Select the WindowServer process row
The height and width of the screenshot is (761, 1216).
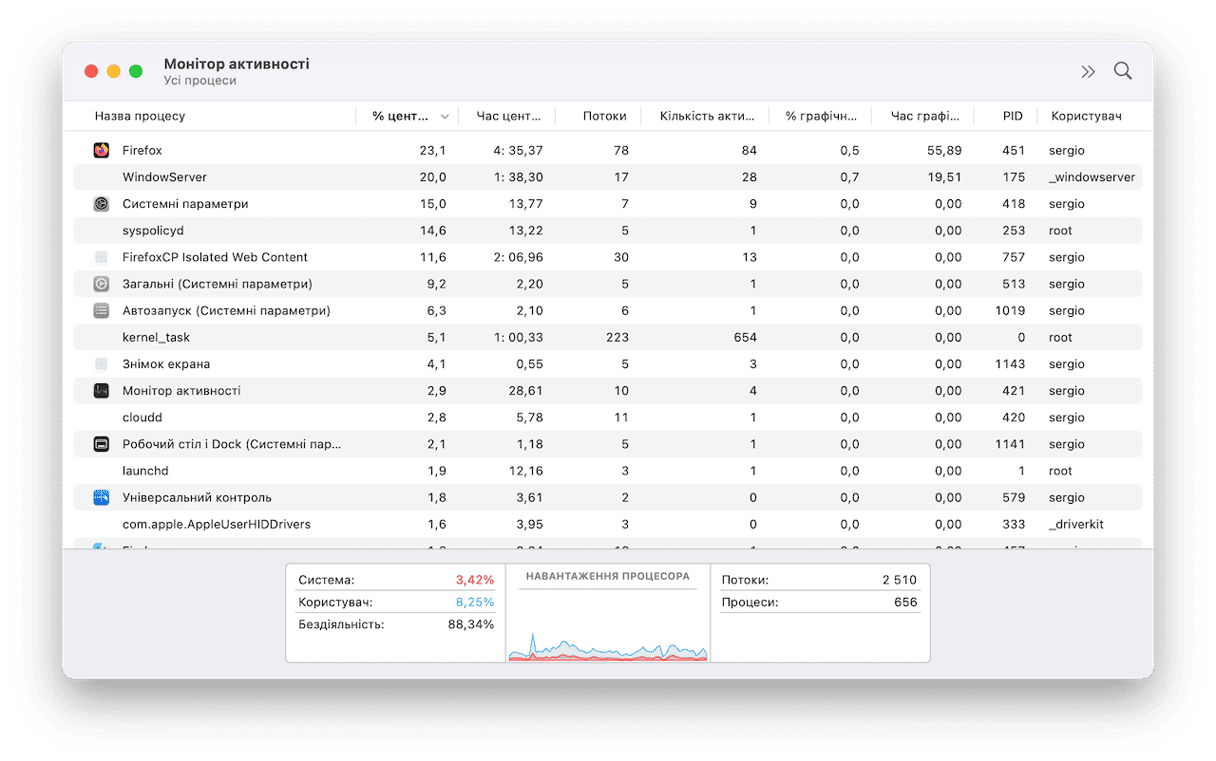coord(608,177)
